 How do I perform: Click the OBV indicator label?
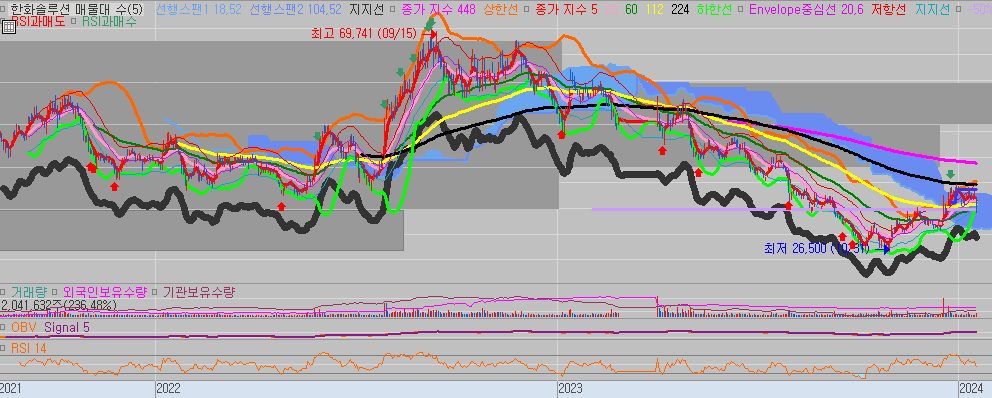(x=24, y=327)
